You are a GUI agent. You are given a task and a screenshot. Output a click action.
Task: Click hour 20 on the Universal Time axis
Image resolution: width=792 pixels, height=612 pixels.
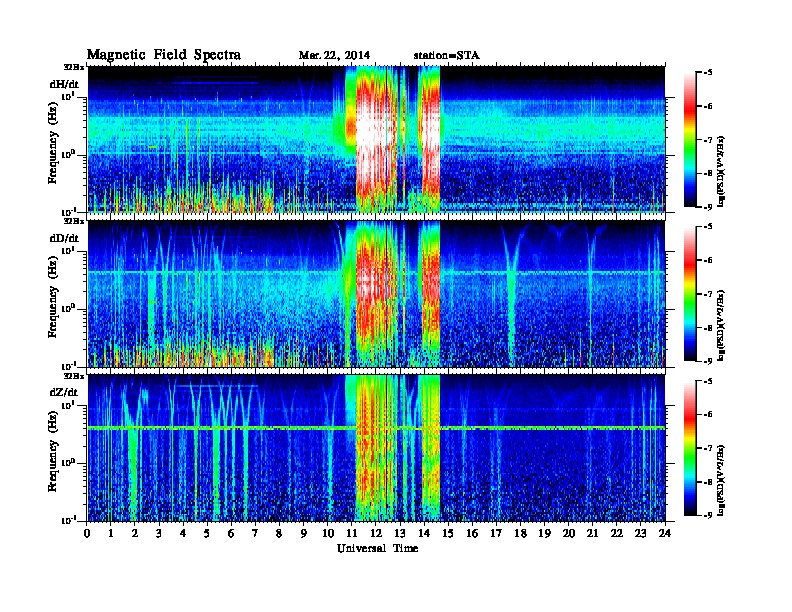coord(569,533)
